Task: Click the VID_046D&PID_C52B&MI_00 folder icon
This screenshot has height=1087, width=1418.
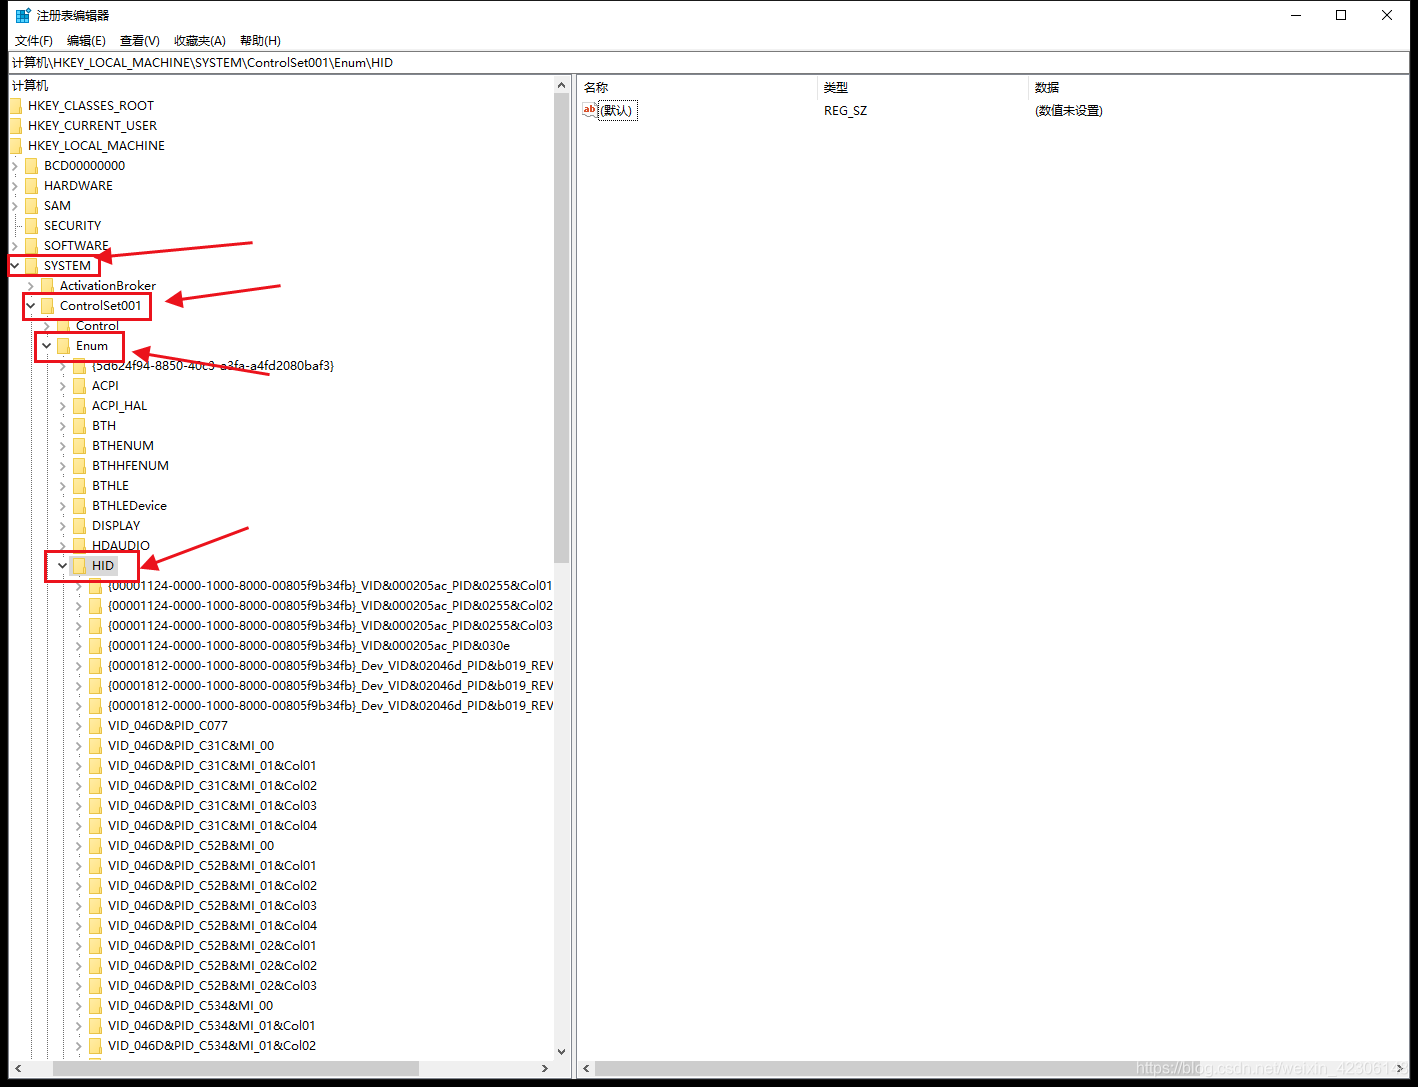Action: point(95,845)
